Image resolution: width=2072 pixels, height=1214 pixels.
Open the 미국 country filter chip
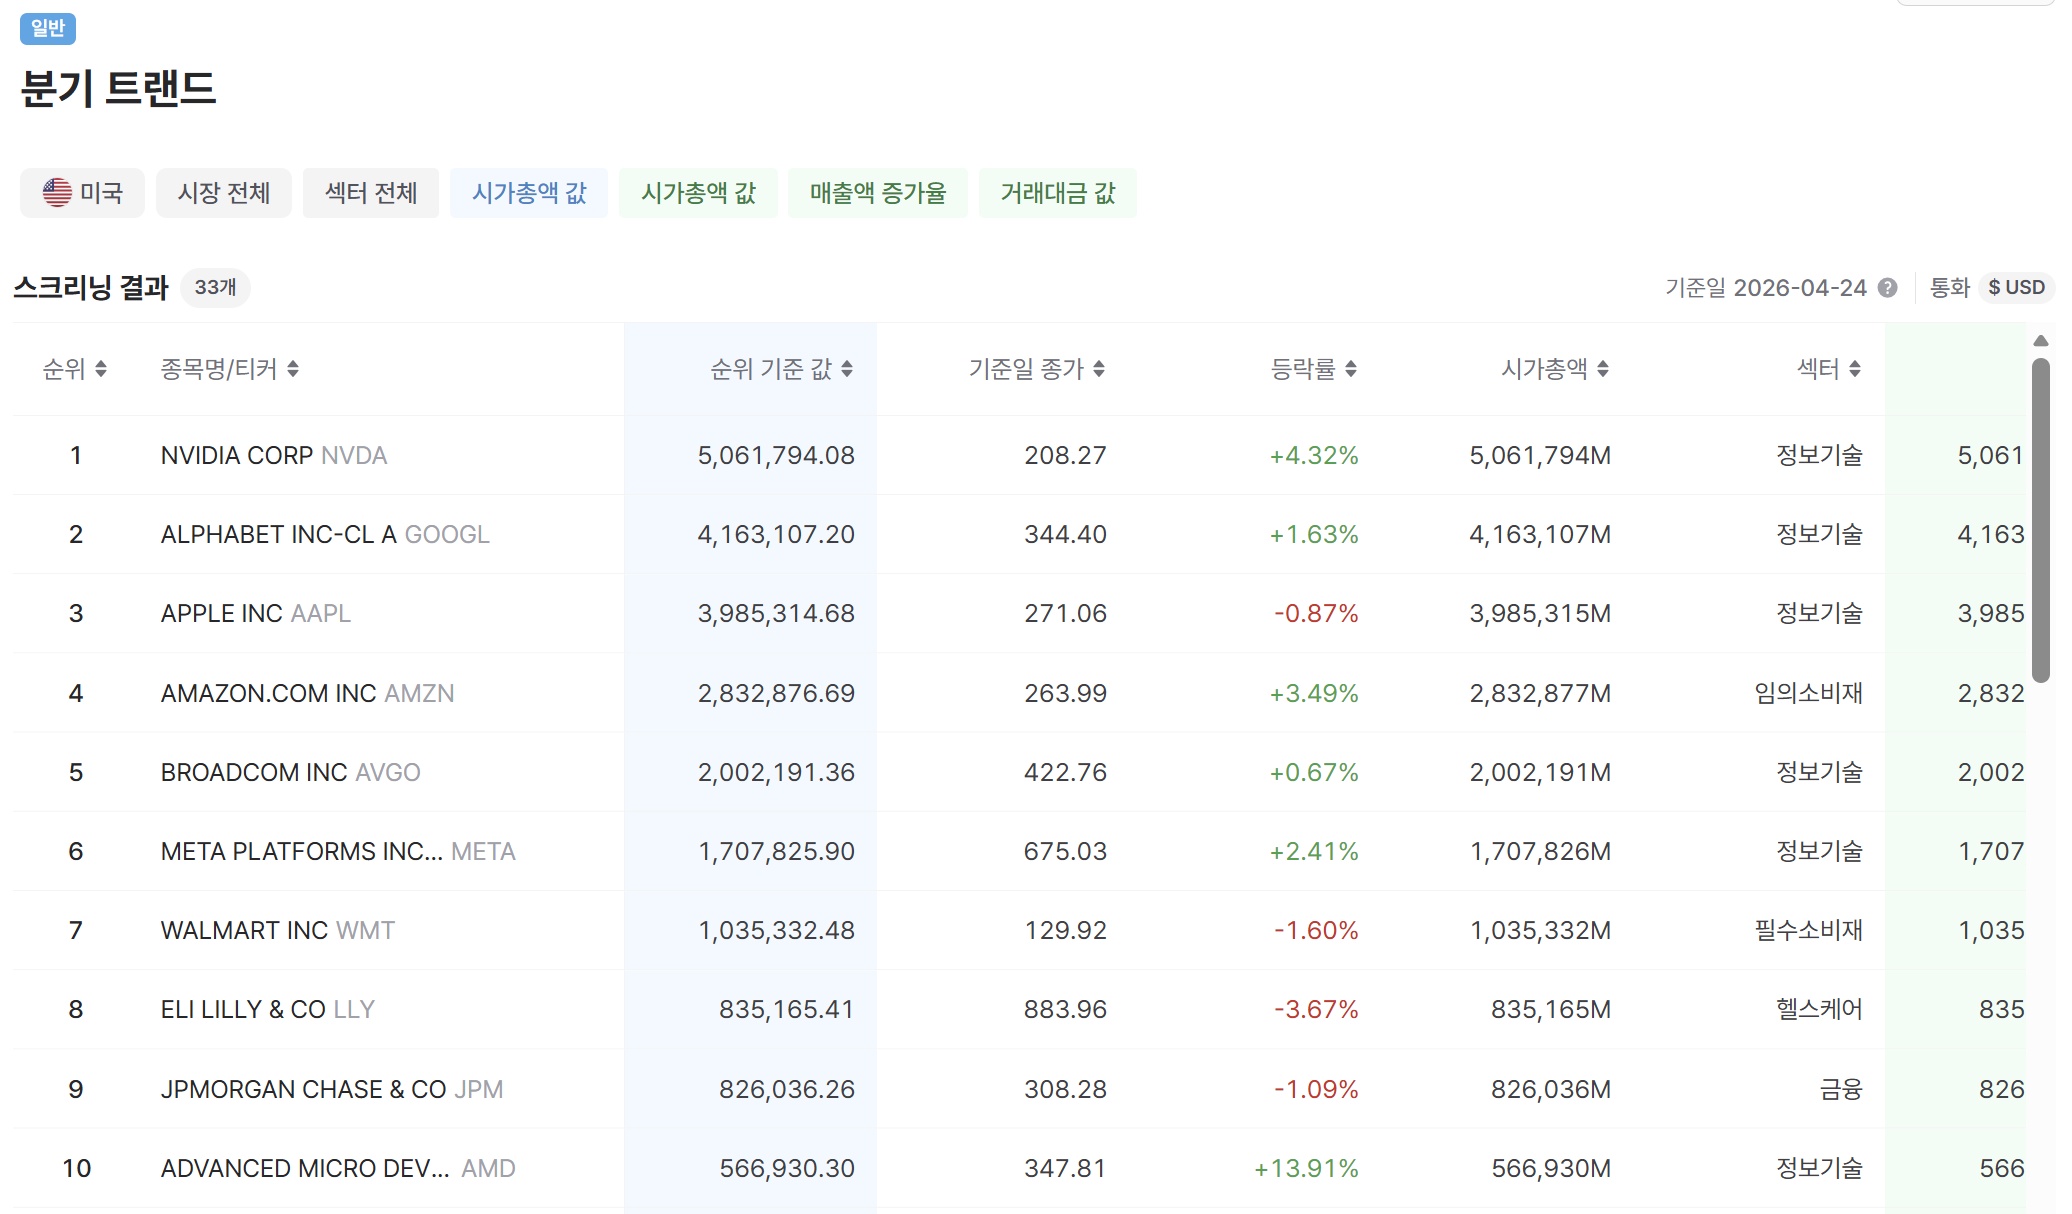(82, 193)
